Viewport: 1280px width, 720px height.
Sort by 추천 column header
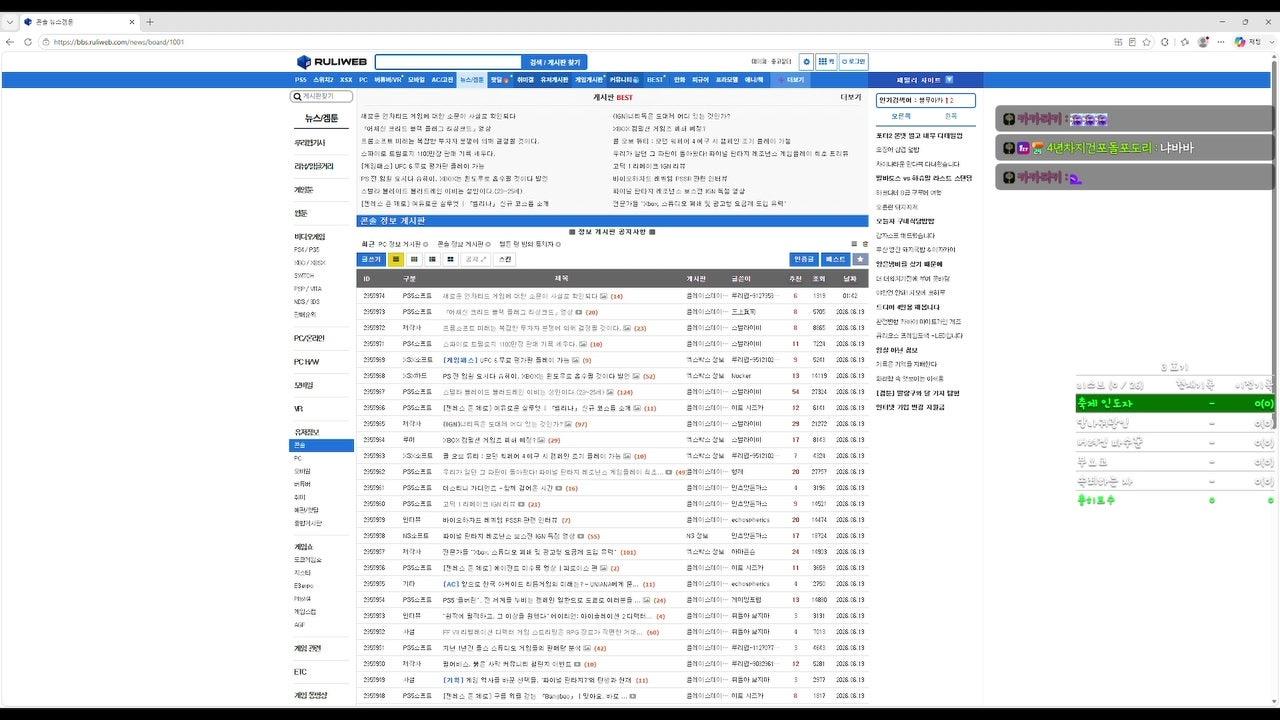(796, 279)
